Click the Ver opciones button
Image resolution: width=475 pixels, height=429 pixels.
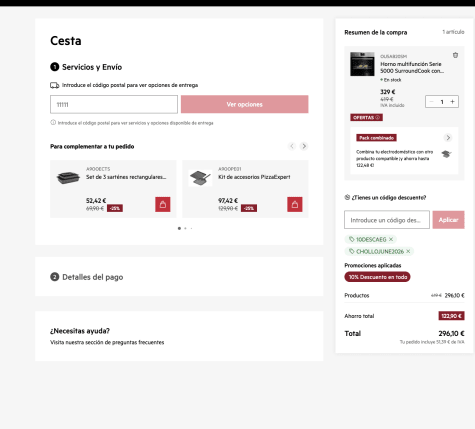(x=245, y=104)
